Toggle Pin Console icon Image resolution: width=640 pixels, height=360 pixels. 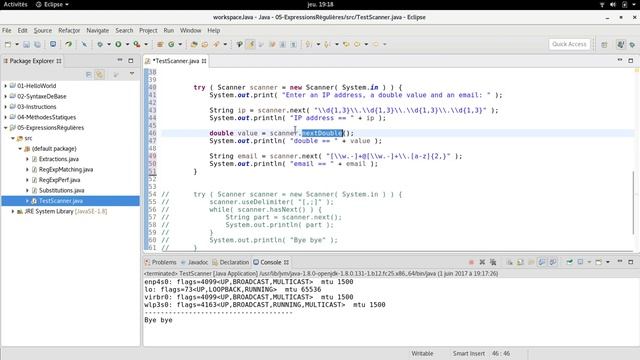click(x=569, y=262)
